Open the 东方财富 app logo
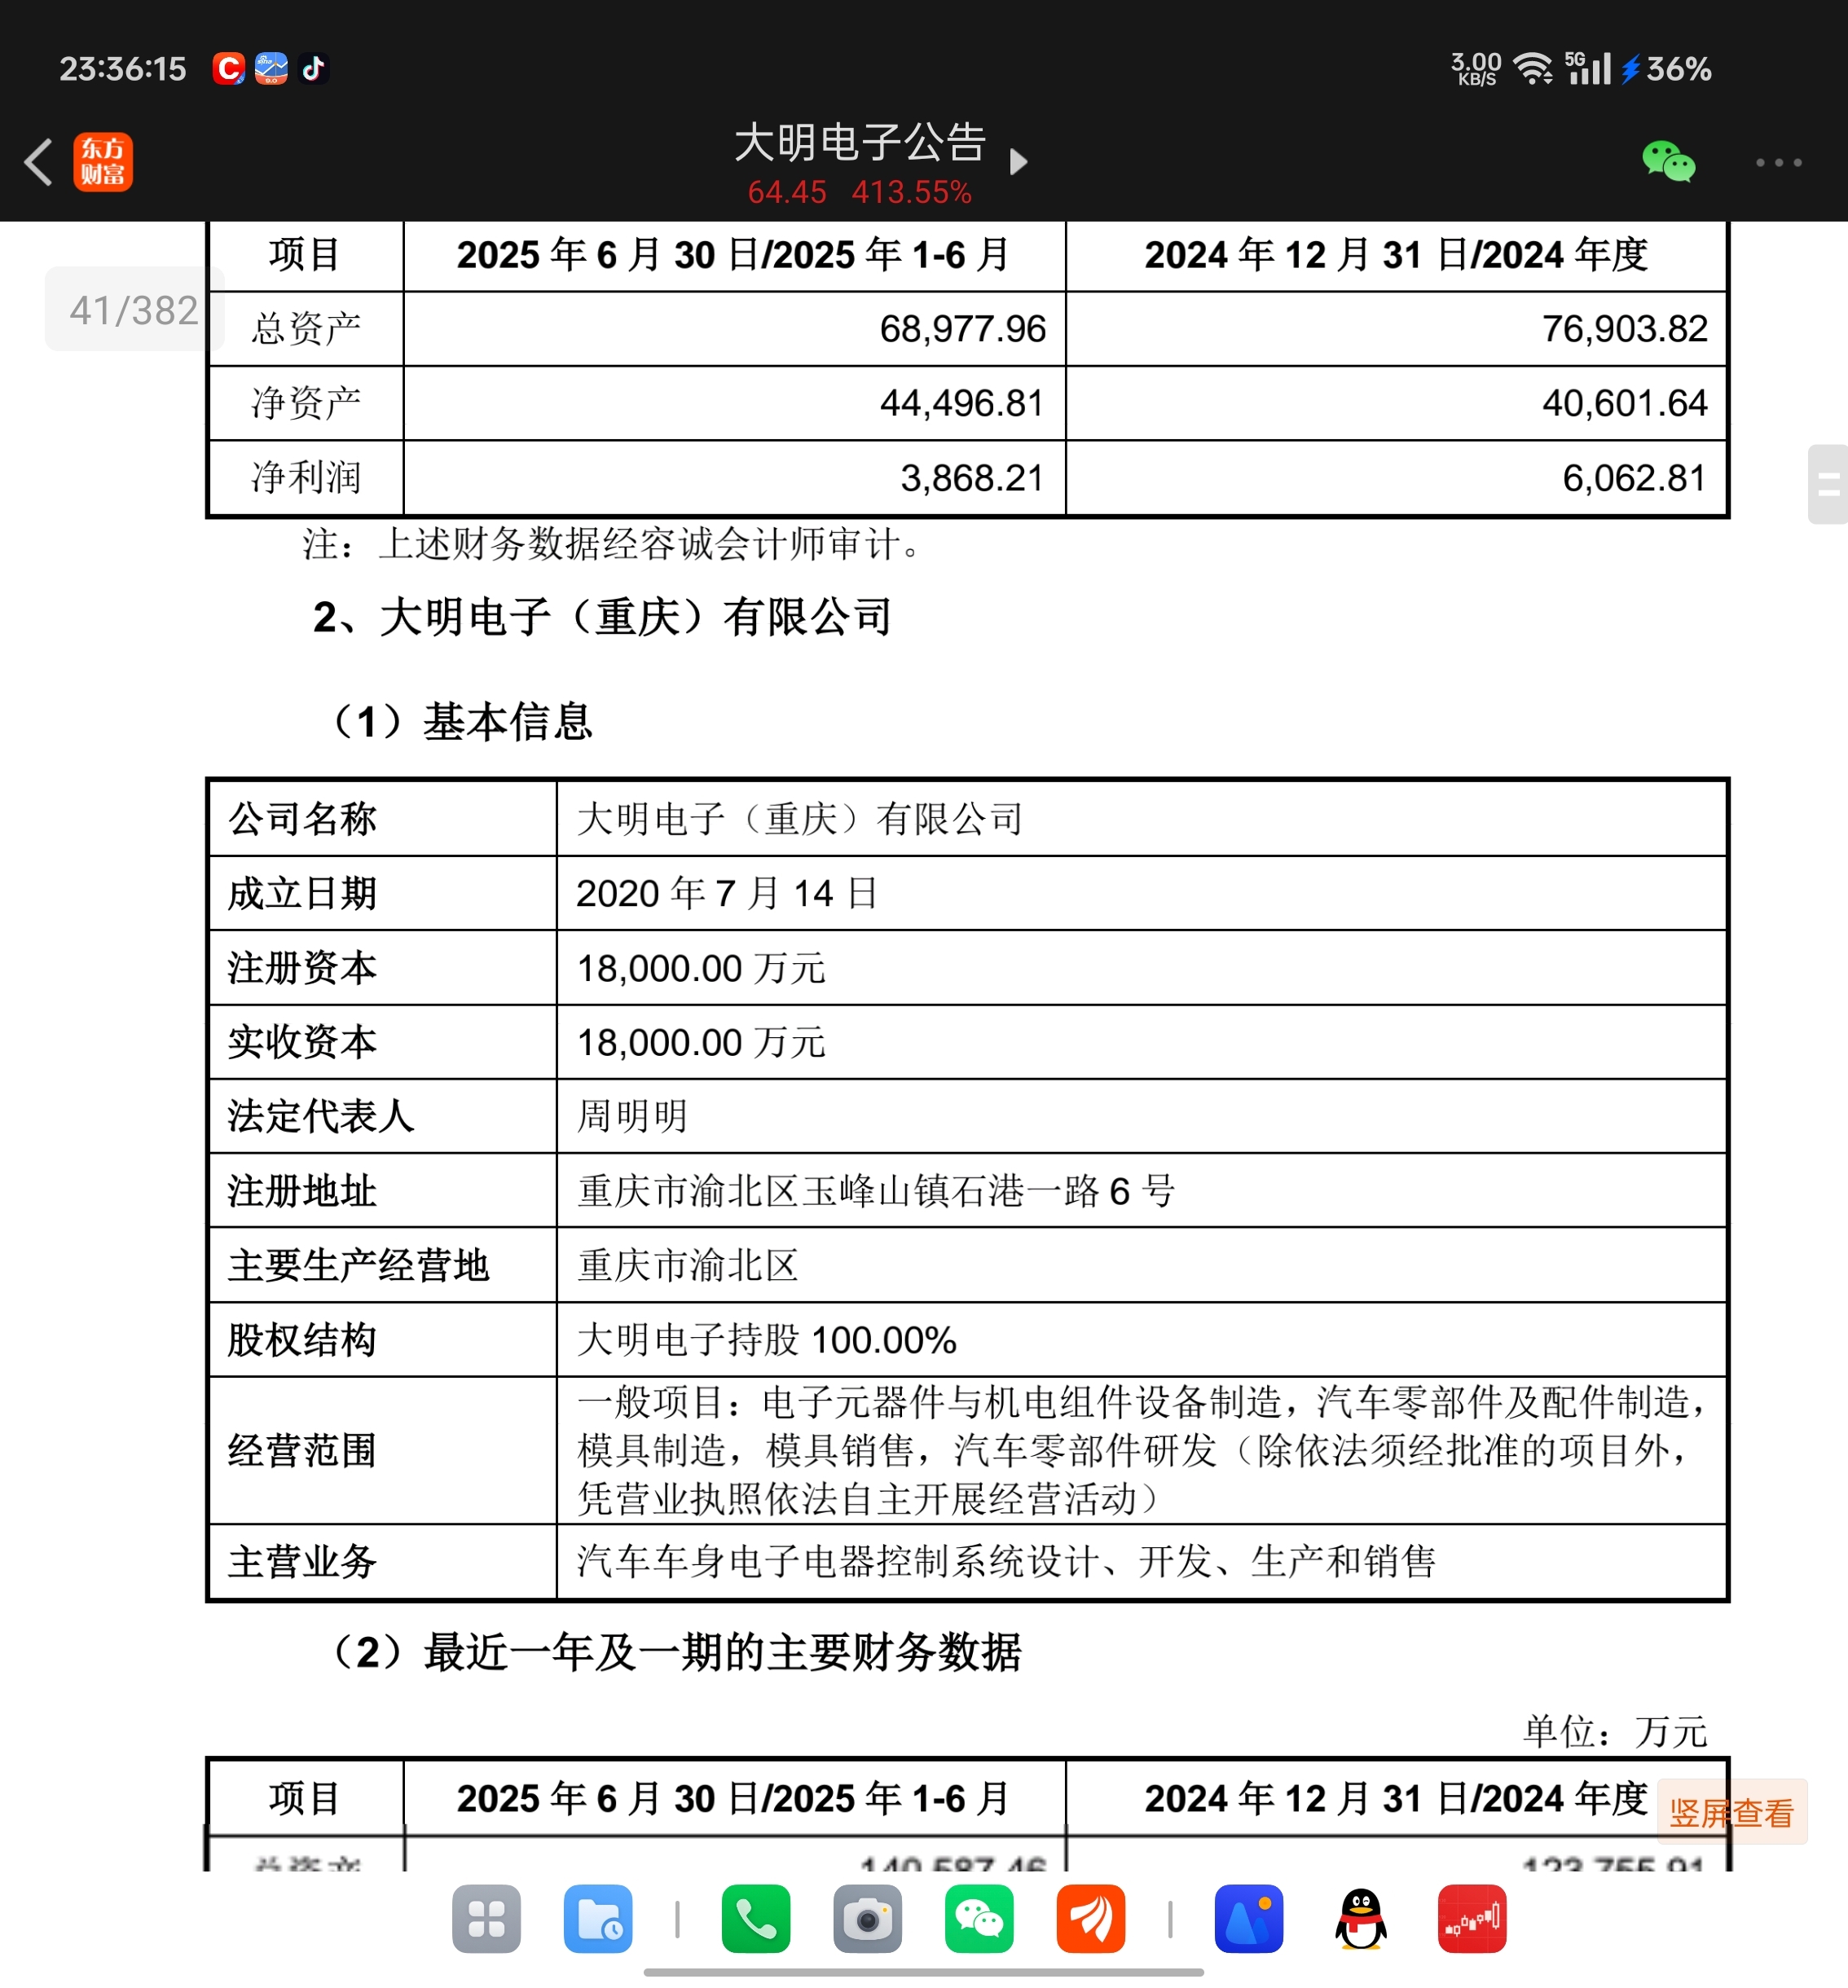Image resolution: width=1848 pixels, height=1988 pixels. (103, 162)
